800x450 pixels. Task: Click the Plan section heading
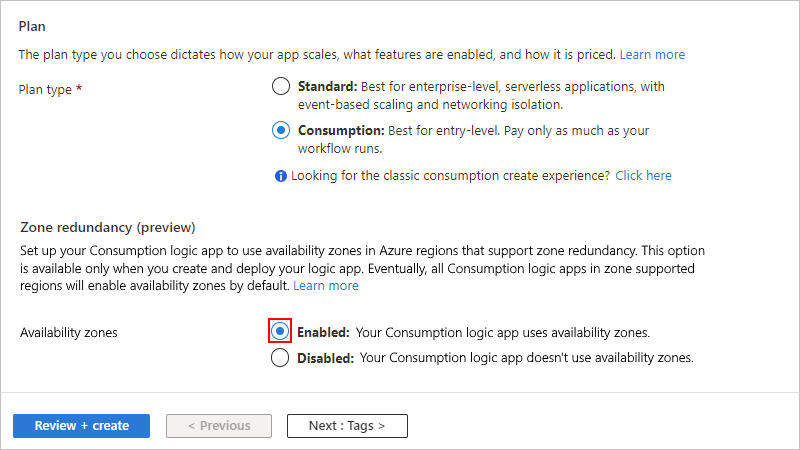point(33,25)
